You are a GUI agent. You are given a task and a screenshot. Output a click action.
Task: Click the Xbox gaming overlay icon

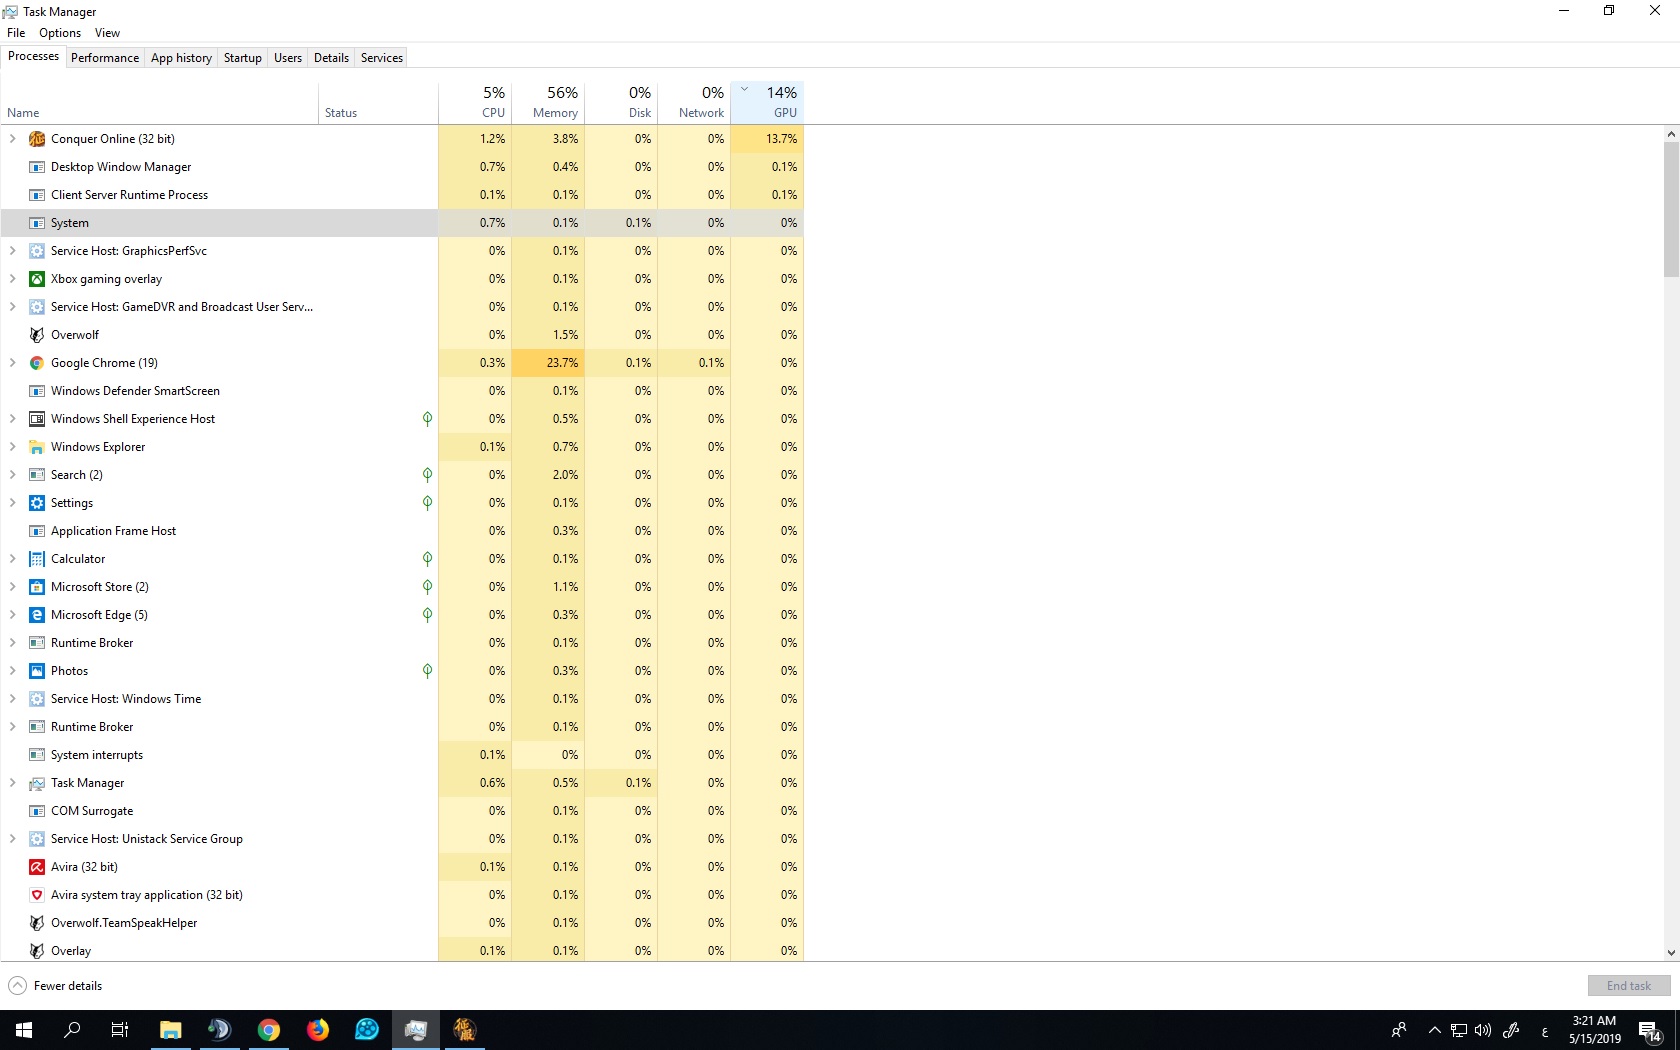[x=37, y=279]
